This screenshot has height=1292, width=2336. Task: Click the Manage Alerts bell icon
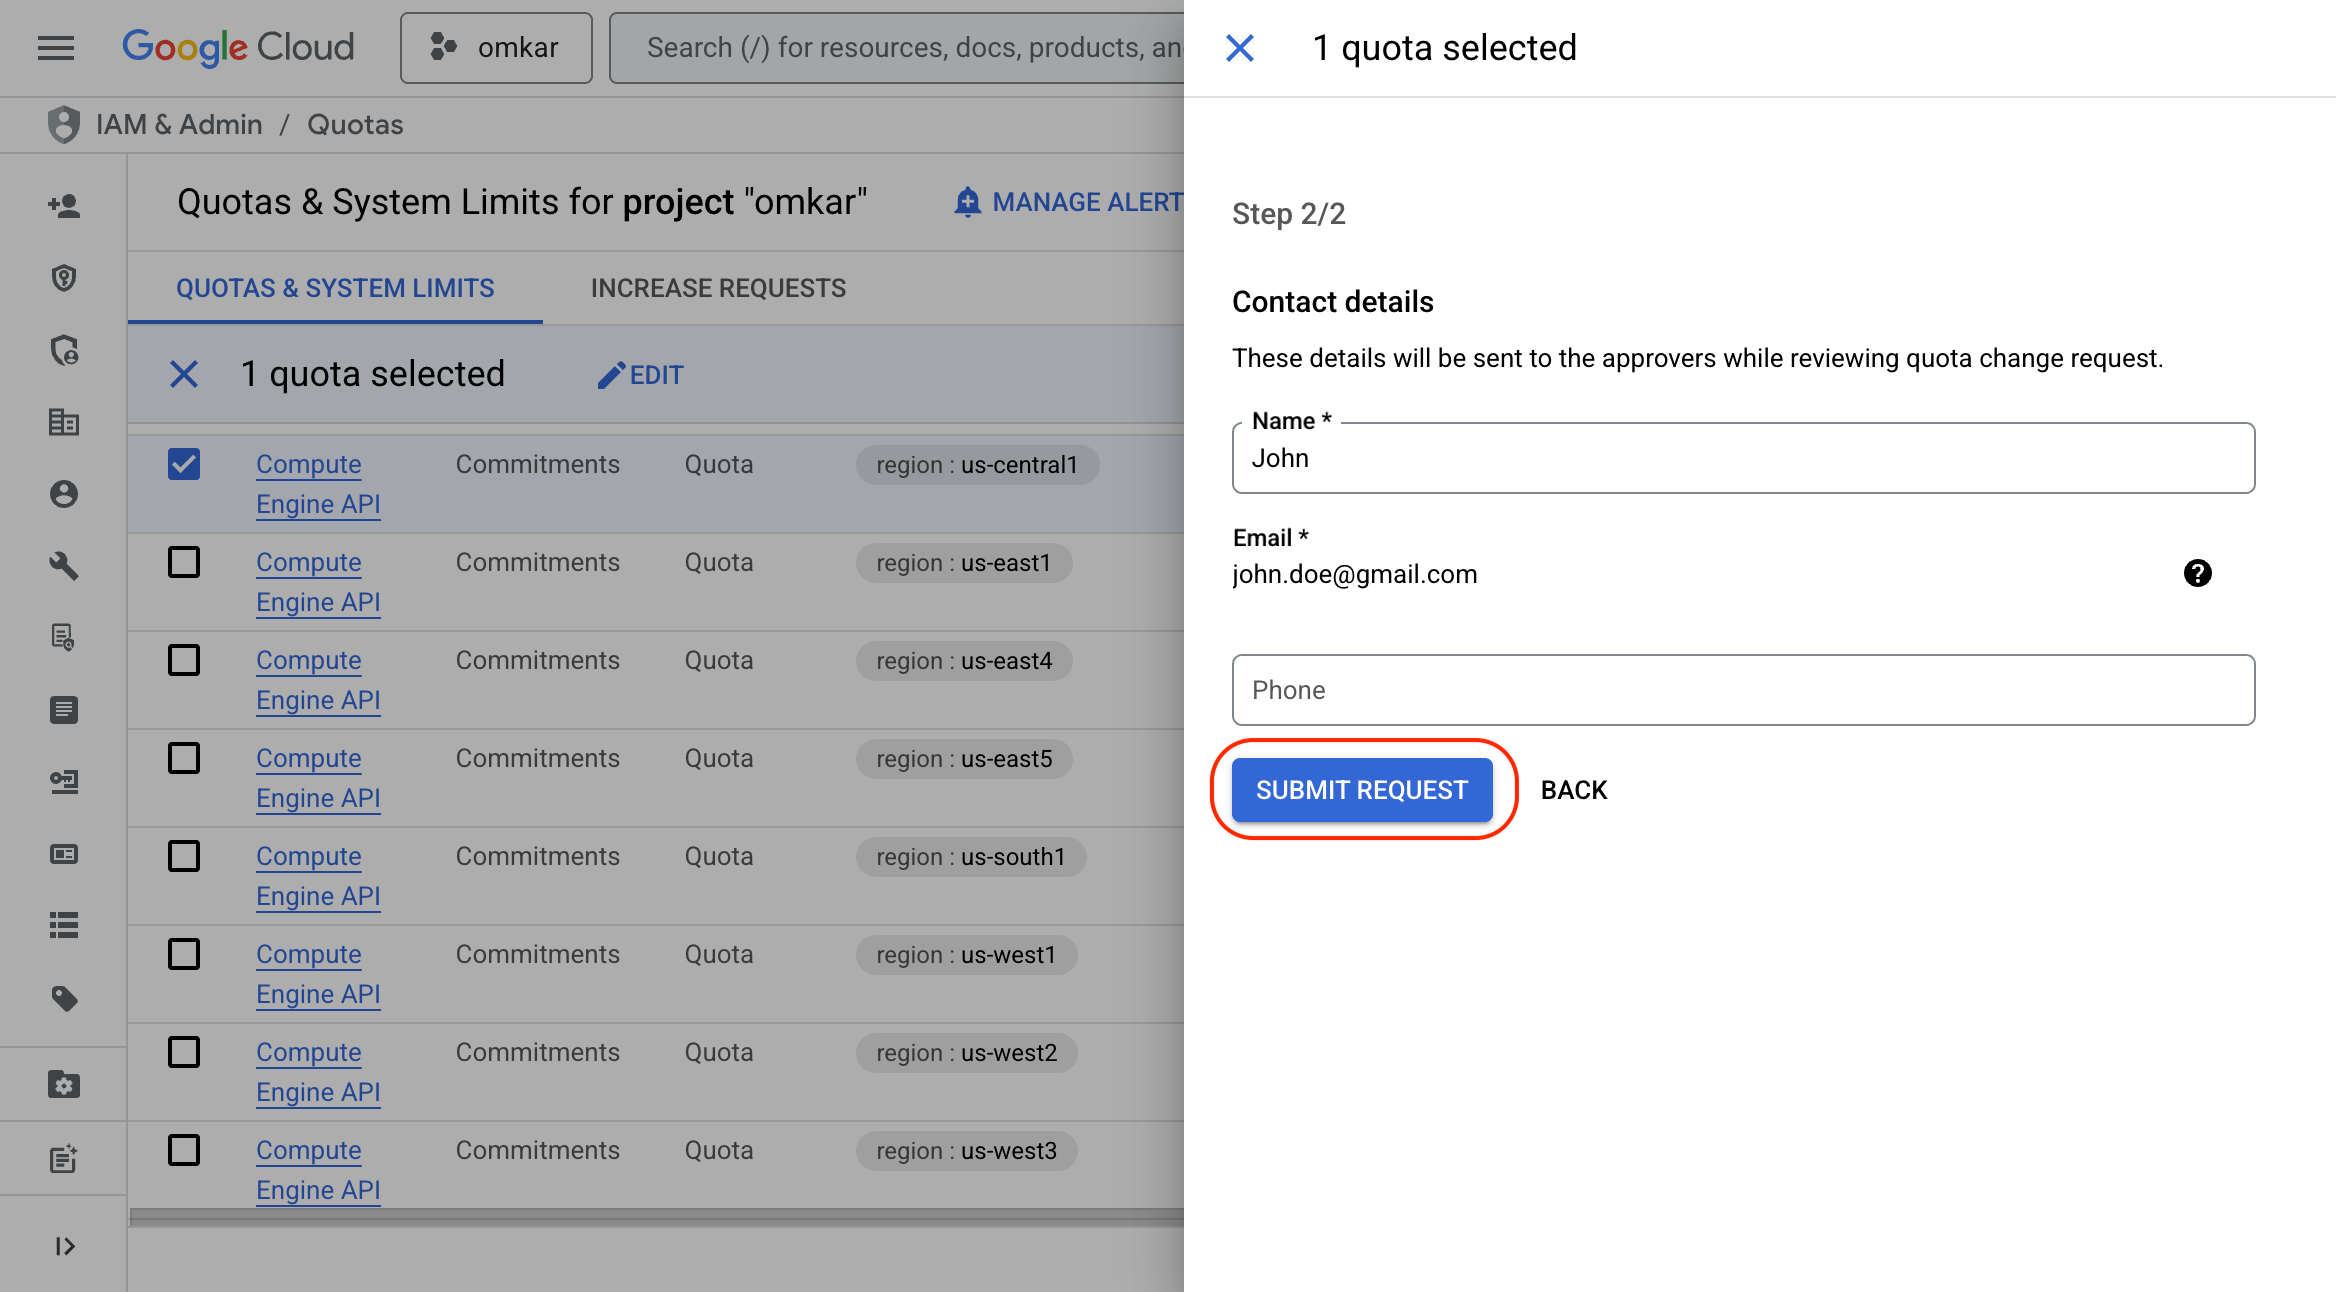coord(967,202)
